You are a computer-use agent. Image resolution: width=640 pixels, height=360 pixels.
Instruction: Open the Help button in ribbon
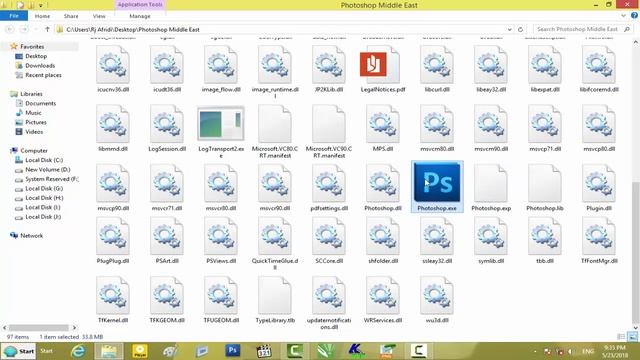pos(634,16)
